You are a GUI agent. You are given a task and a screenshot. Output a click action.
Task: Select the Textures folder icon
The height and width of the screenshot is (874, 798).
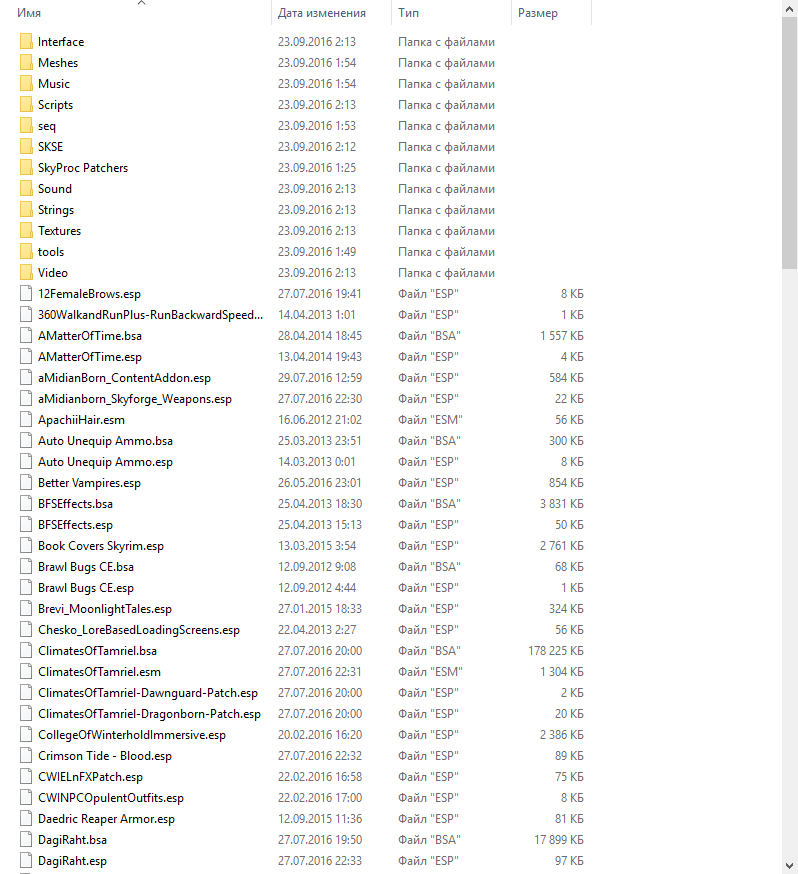click(26, 231)
